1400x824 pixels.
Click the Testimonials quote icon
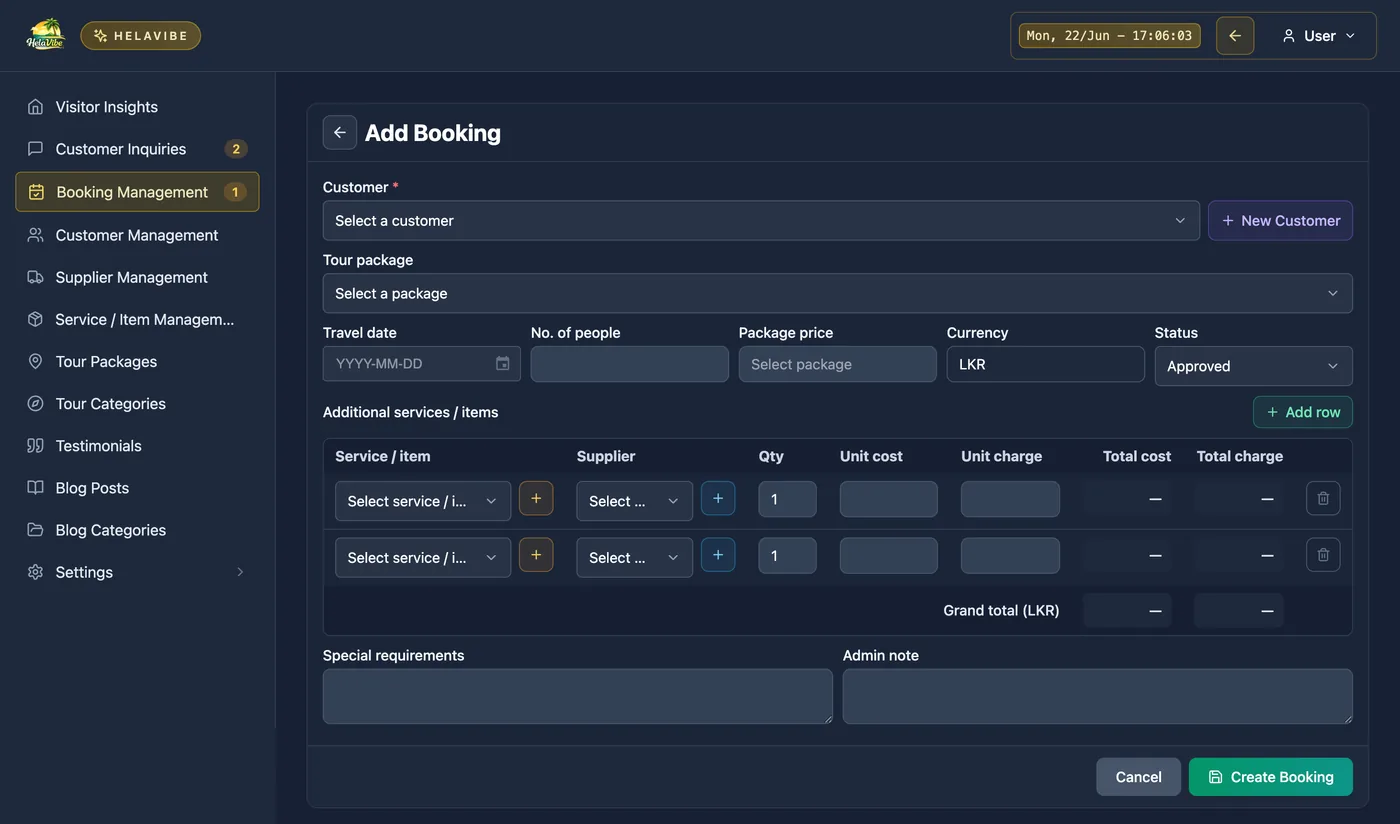[35, 445]
